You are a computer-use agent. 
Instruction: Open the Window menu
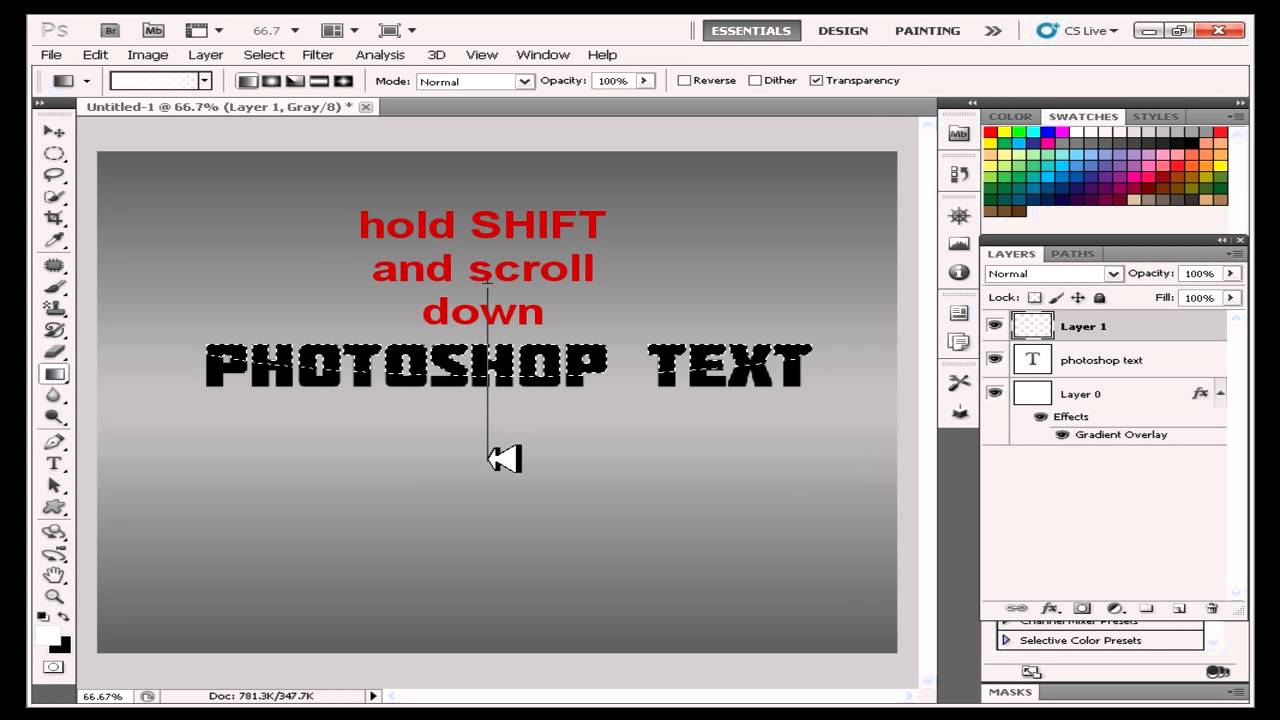pyautogui.click(x=543, y=55)
